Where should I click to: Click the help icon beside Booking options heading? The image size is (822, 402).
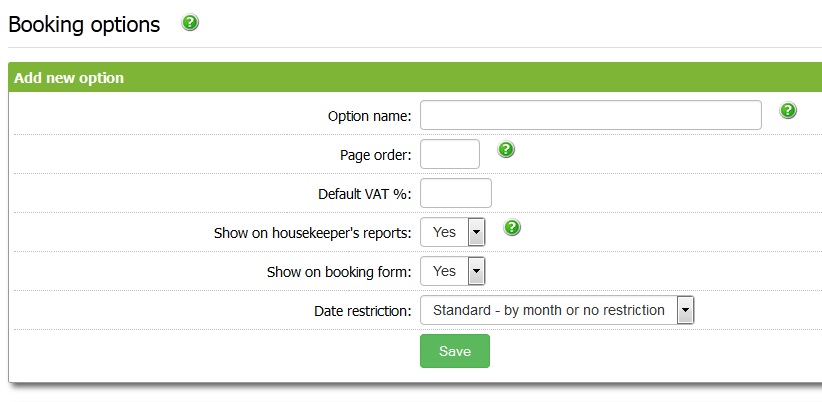point(190,23)
